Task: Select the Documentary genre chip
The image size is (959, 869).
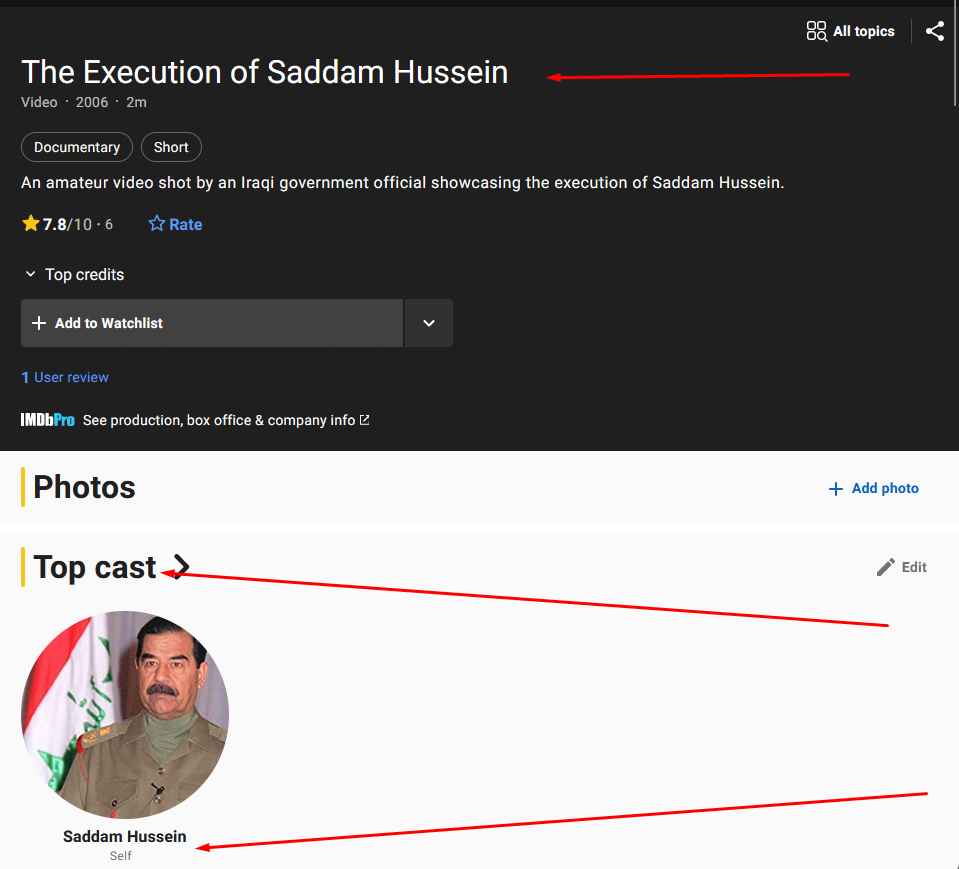Action: pyautogui.click(x=77, y=147)
